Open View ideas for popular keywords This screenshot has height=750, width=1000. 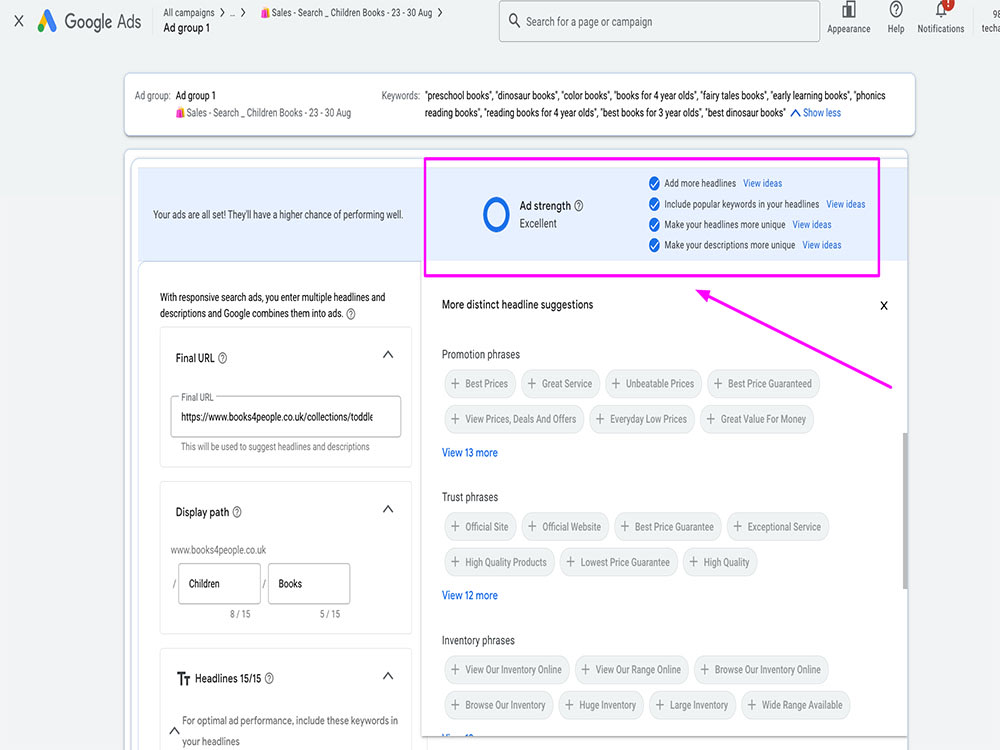tap(846, 204)
